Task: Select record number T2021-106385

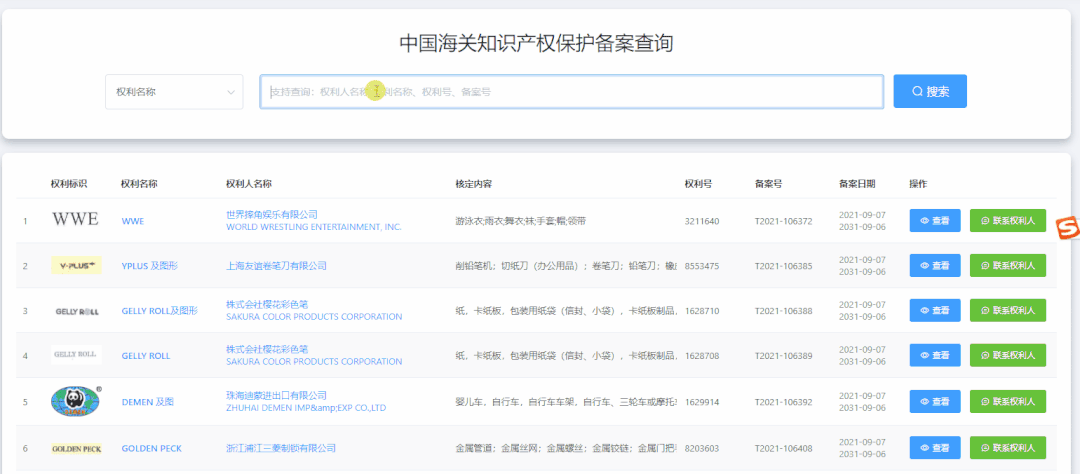Action: pos(783,266)
